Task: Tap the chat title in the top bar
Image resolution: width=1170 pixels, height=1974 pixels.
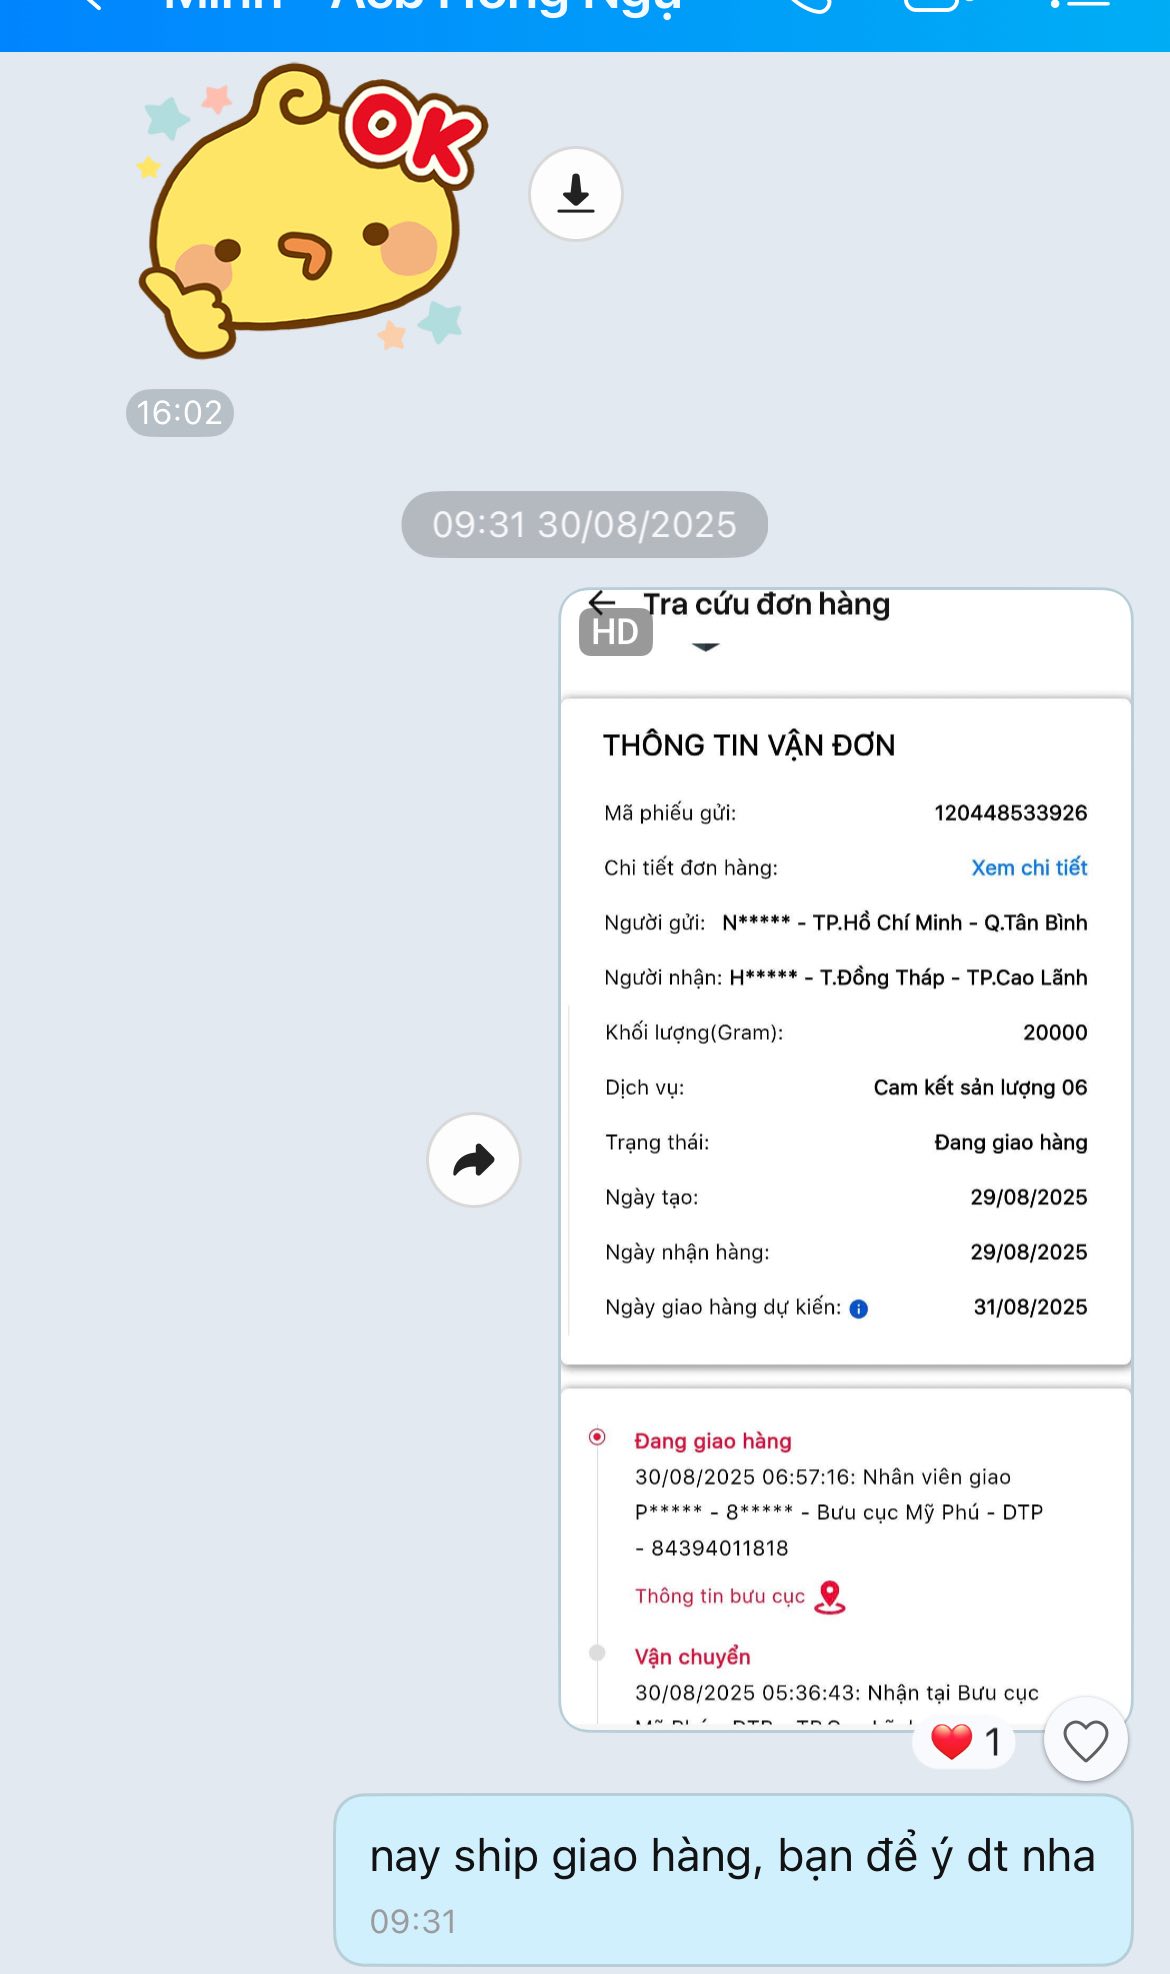Action: coord(421,8)
